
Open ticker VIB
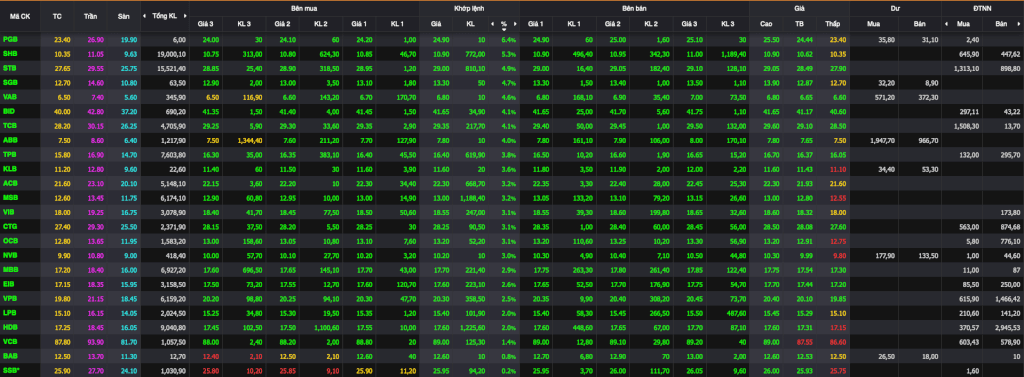point(10,212)
